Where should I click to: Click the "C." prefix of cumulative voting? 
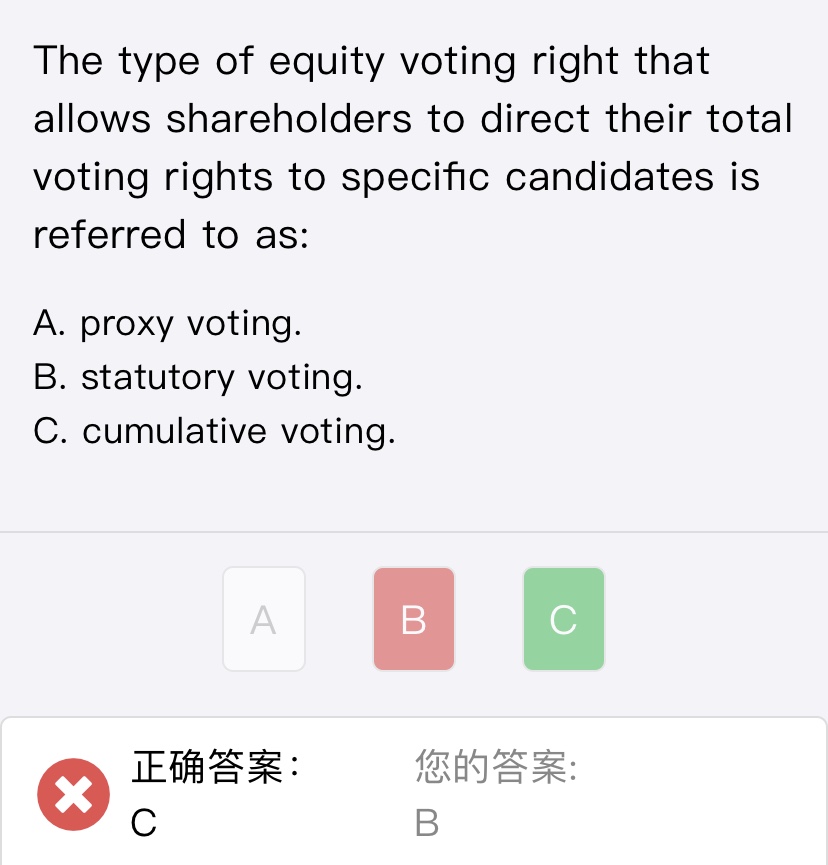pos(50,431)
